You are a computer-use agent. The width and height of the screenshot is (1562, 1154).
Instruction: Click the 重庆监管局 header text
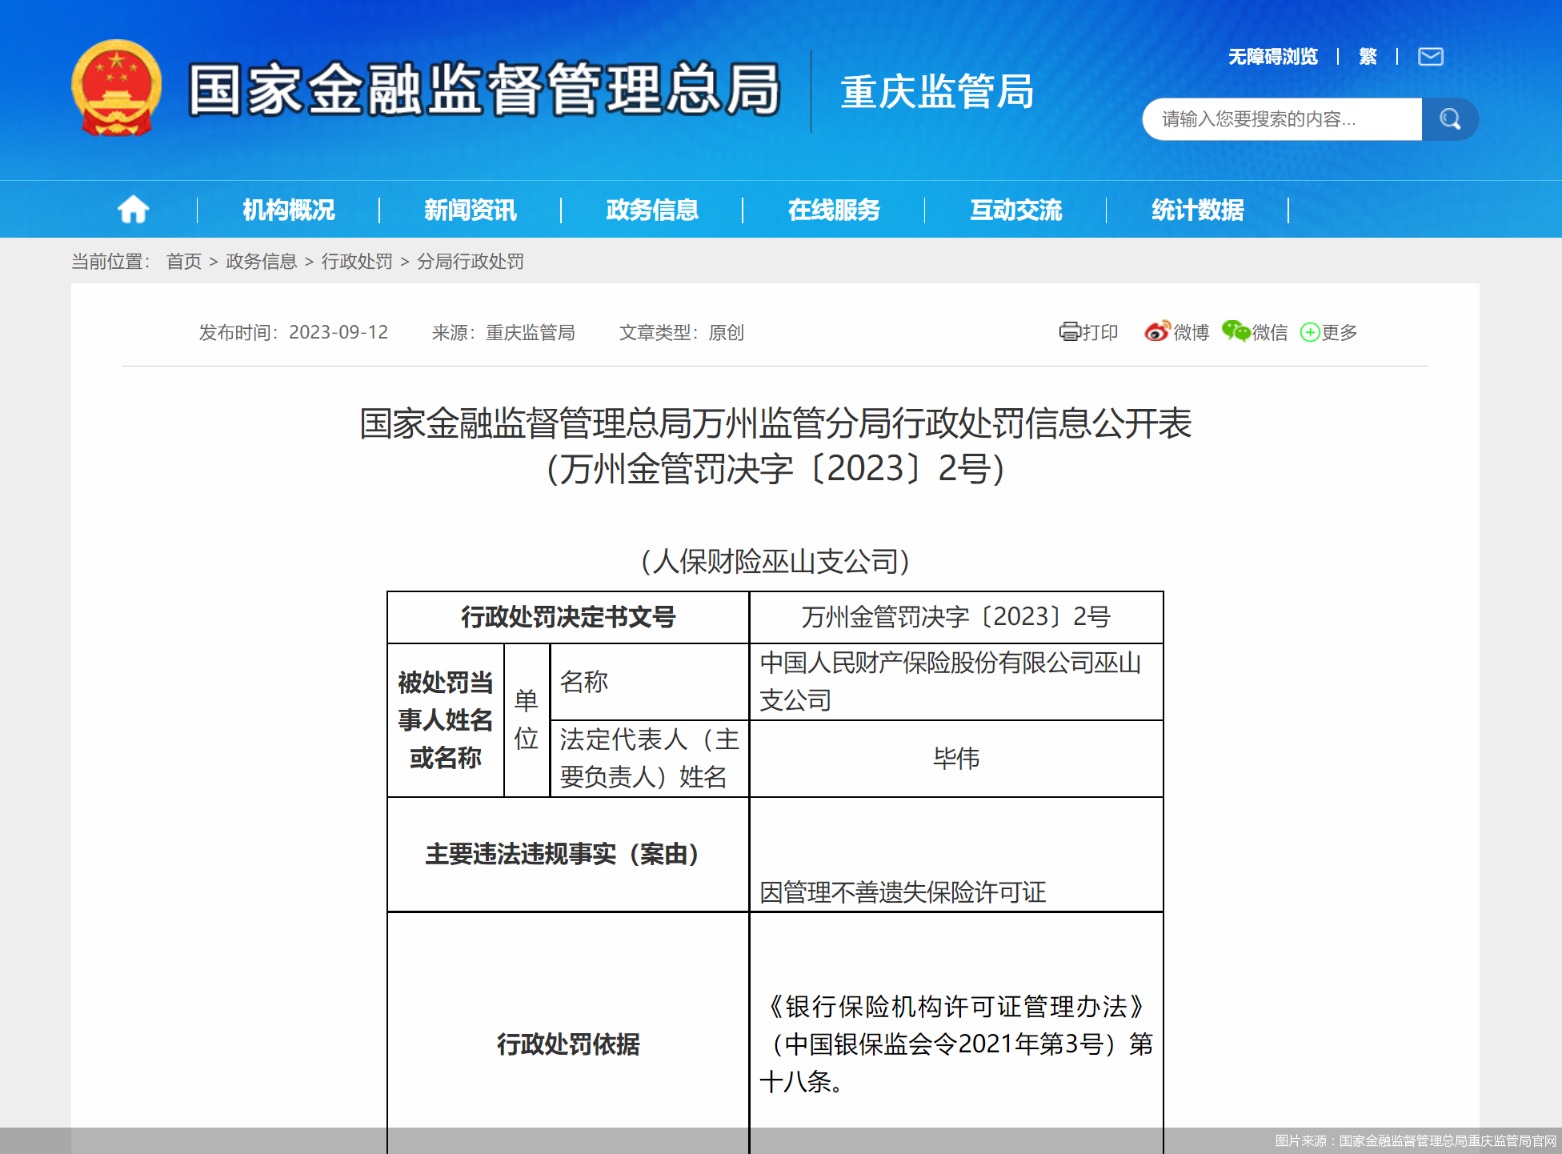coord(937,91)
